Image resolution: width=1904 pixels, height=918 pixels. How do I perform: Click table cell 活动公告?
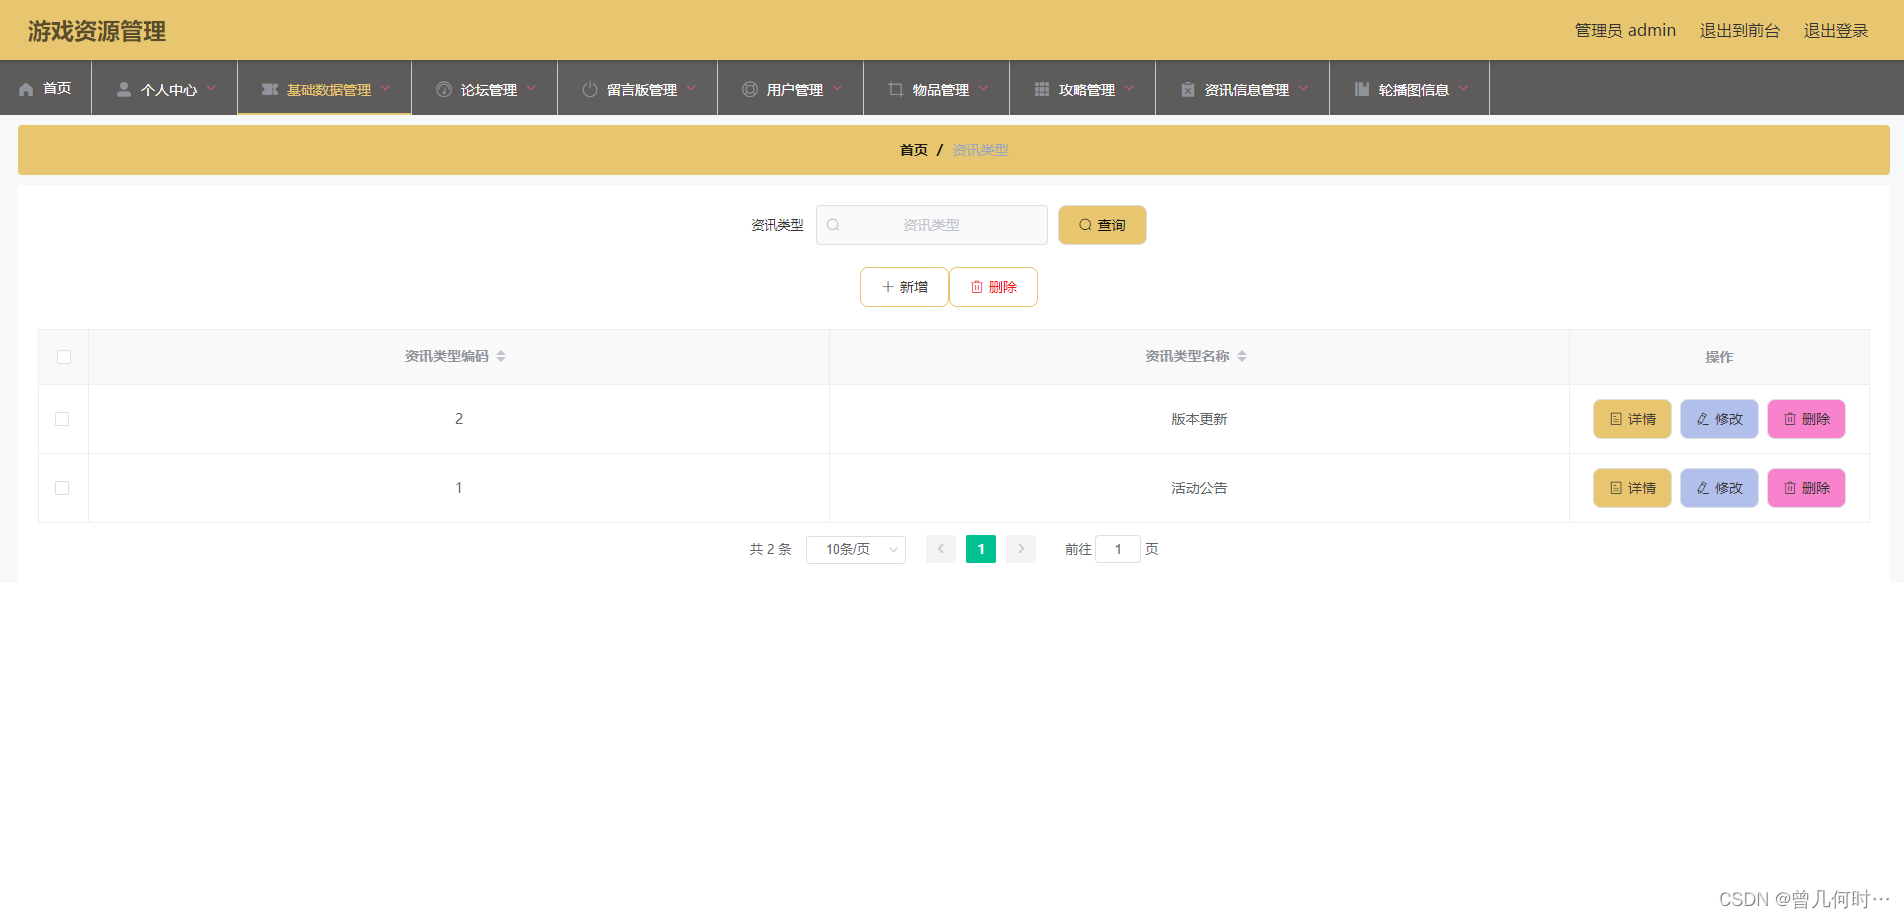pyautogui.click(x=1199, y=488)
